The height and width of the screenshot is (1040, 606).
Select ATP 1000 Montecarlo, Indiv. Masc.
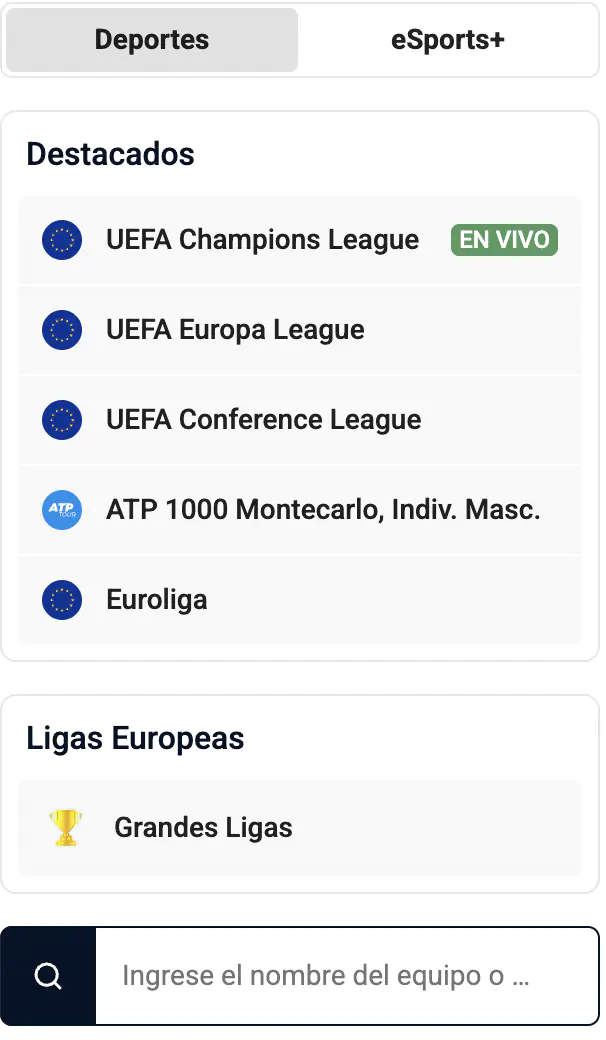point(323,510)
